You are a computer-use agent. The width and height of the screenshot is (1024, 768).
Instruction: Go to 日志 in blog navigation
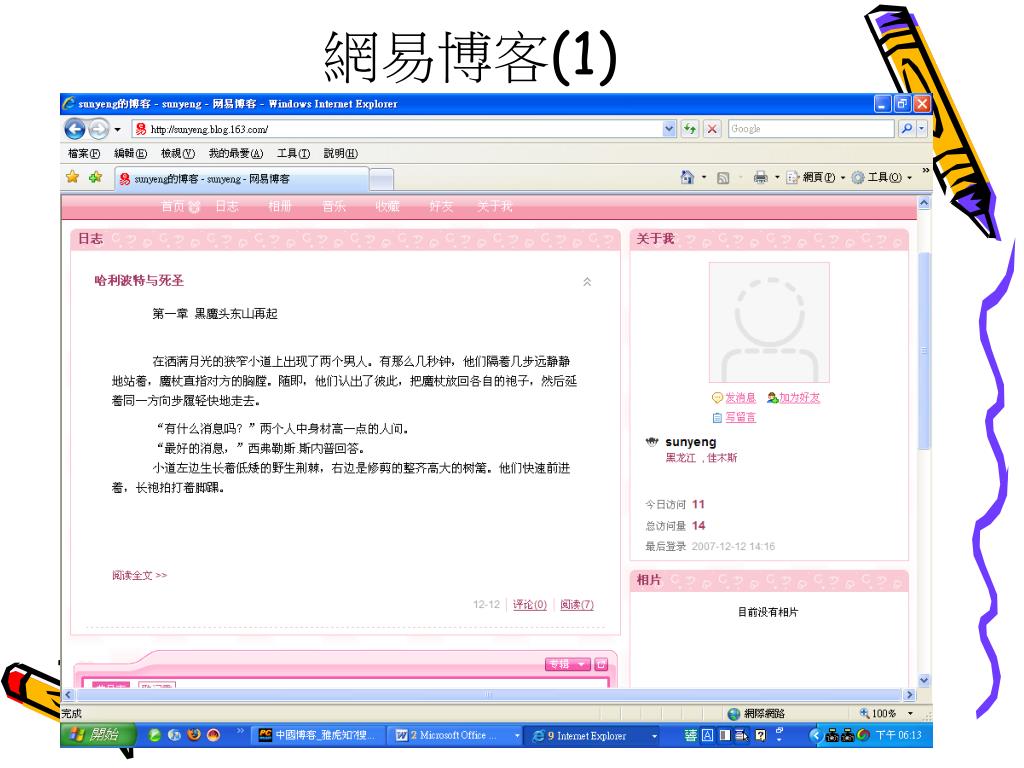(x=227, y=206)
